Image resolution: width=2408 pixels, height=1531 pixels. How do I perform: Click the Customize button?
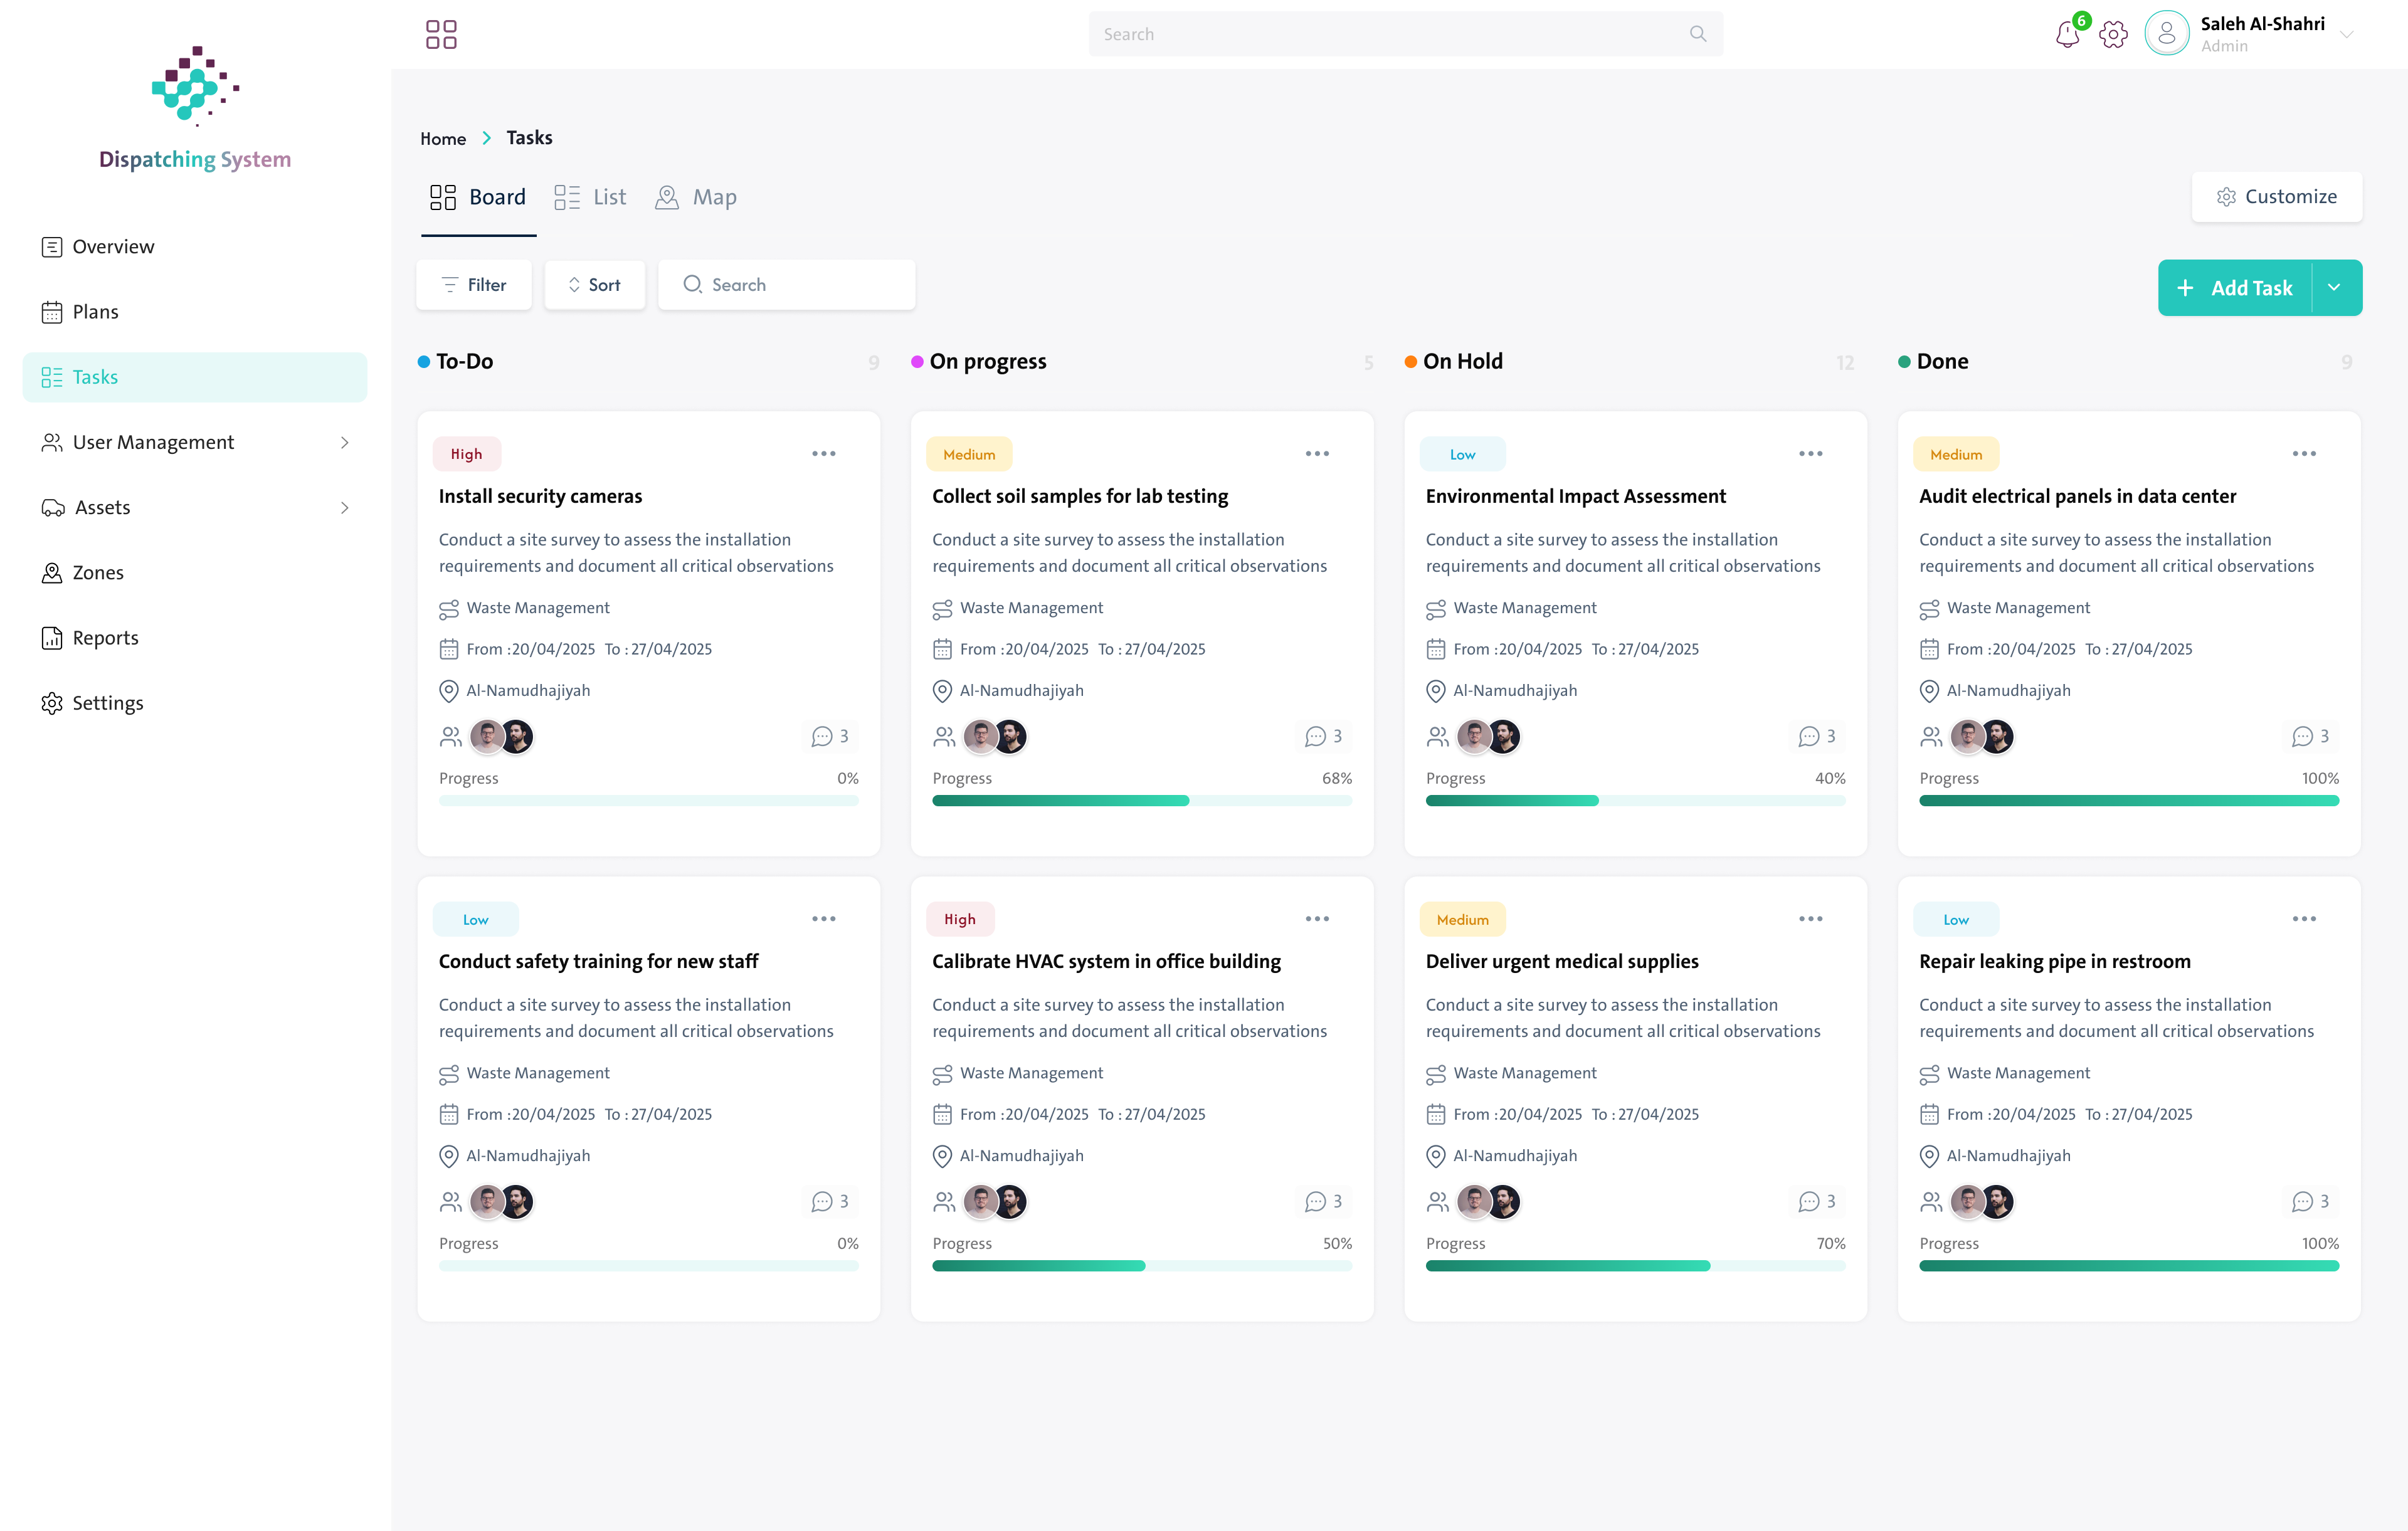[x=2277, y=197]
